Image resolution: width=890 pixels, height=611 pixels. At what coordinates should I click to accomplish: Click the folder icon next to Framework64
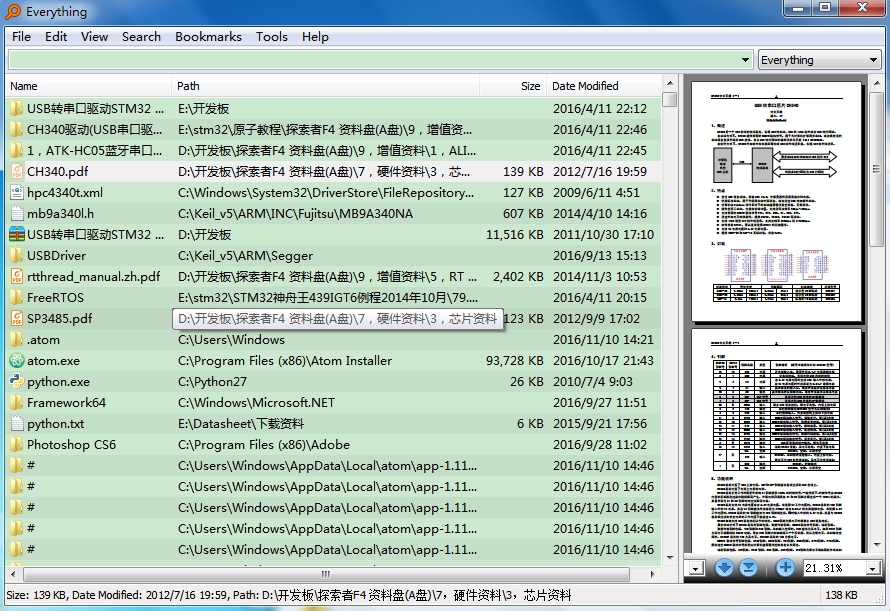(17, 403)
